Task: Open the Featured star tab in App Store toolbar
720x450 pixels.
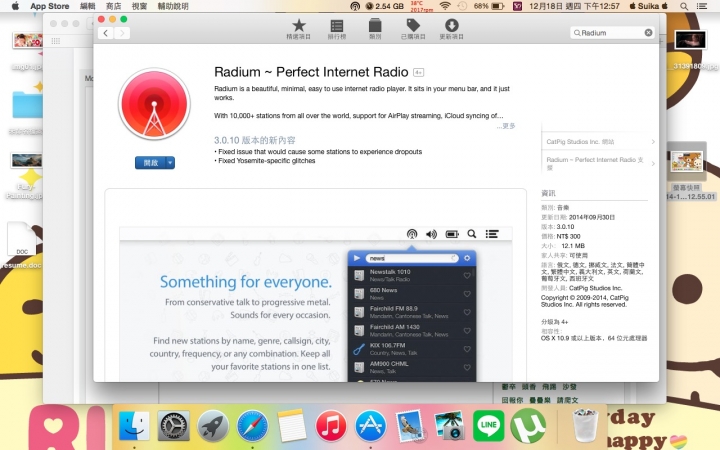Action: tap(298, 29)
